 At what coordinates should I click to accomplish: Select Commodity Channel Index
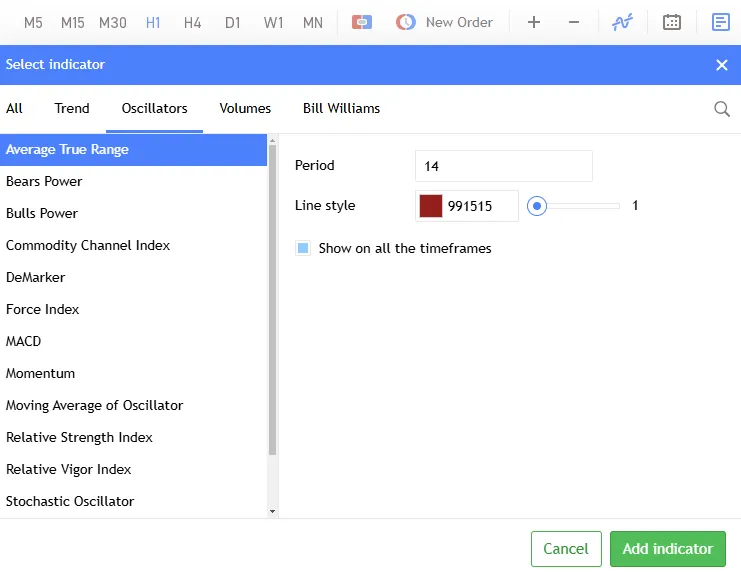click(x=133, y=246)
